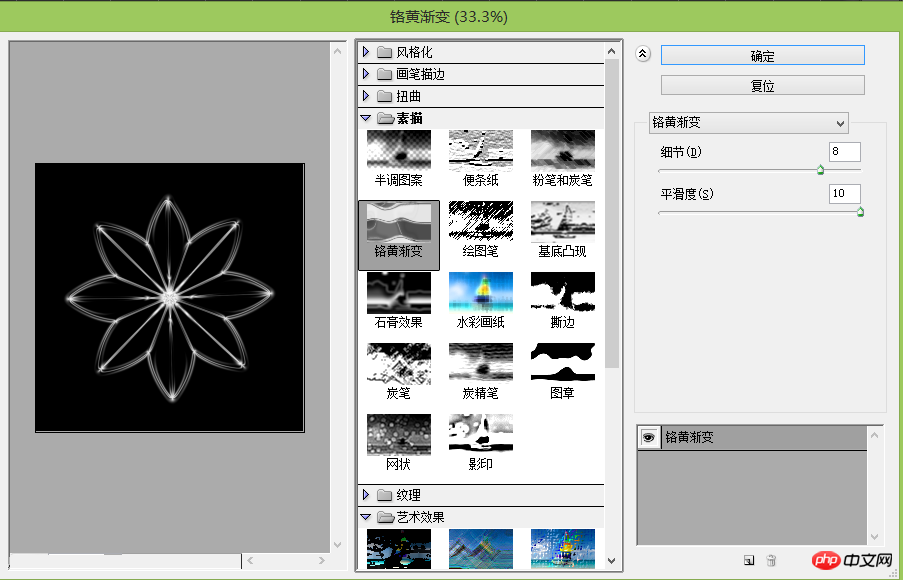Click the delete effect layer trash icon

tap(772, 560)
